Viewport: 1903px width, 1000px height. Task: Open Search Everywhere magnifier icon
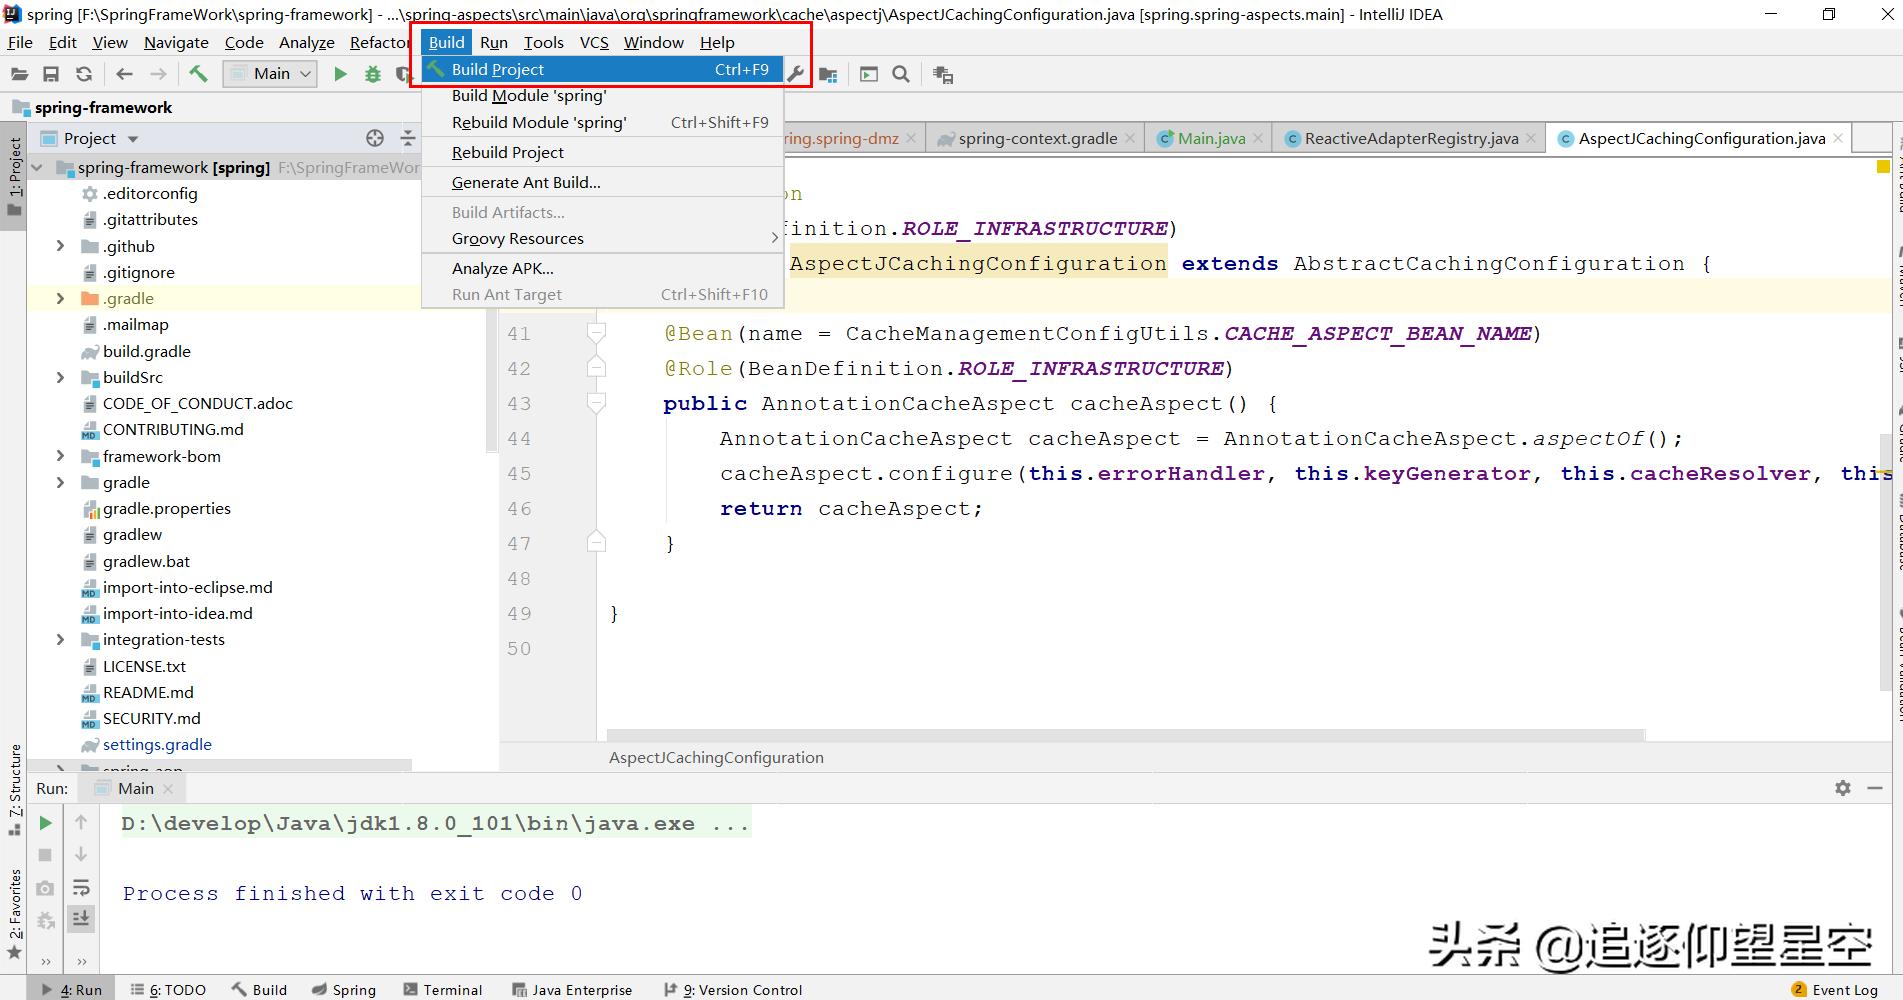pyautogui.click(x=901, y=74)
